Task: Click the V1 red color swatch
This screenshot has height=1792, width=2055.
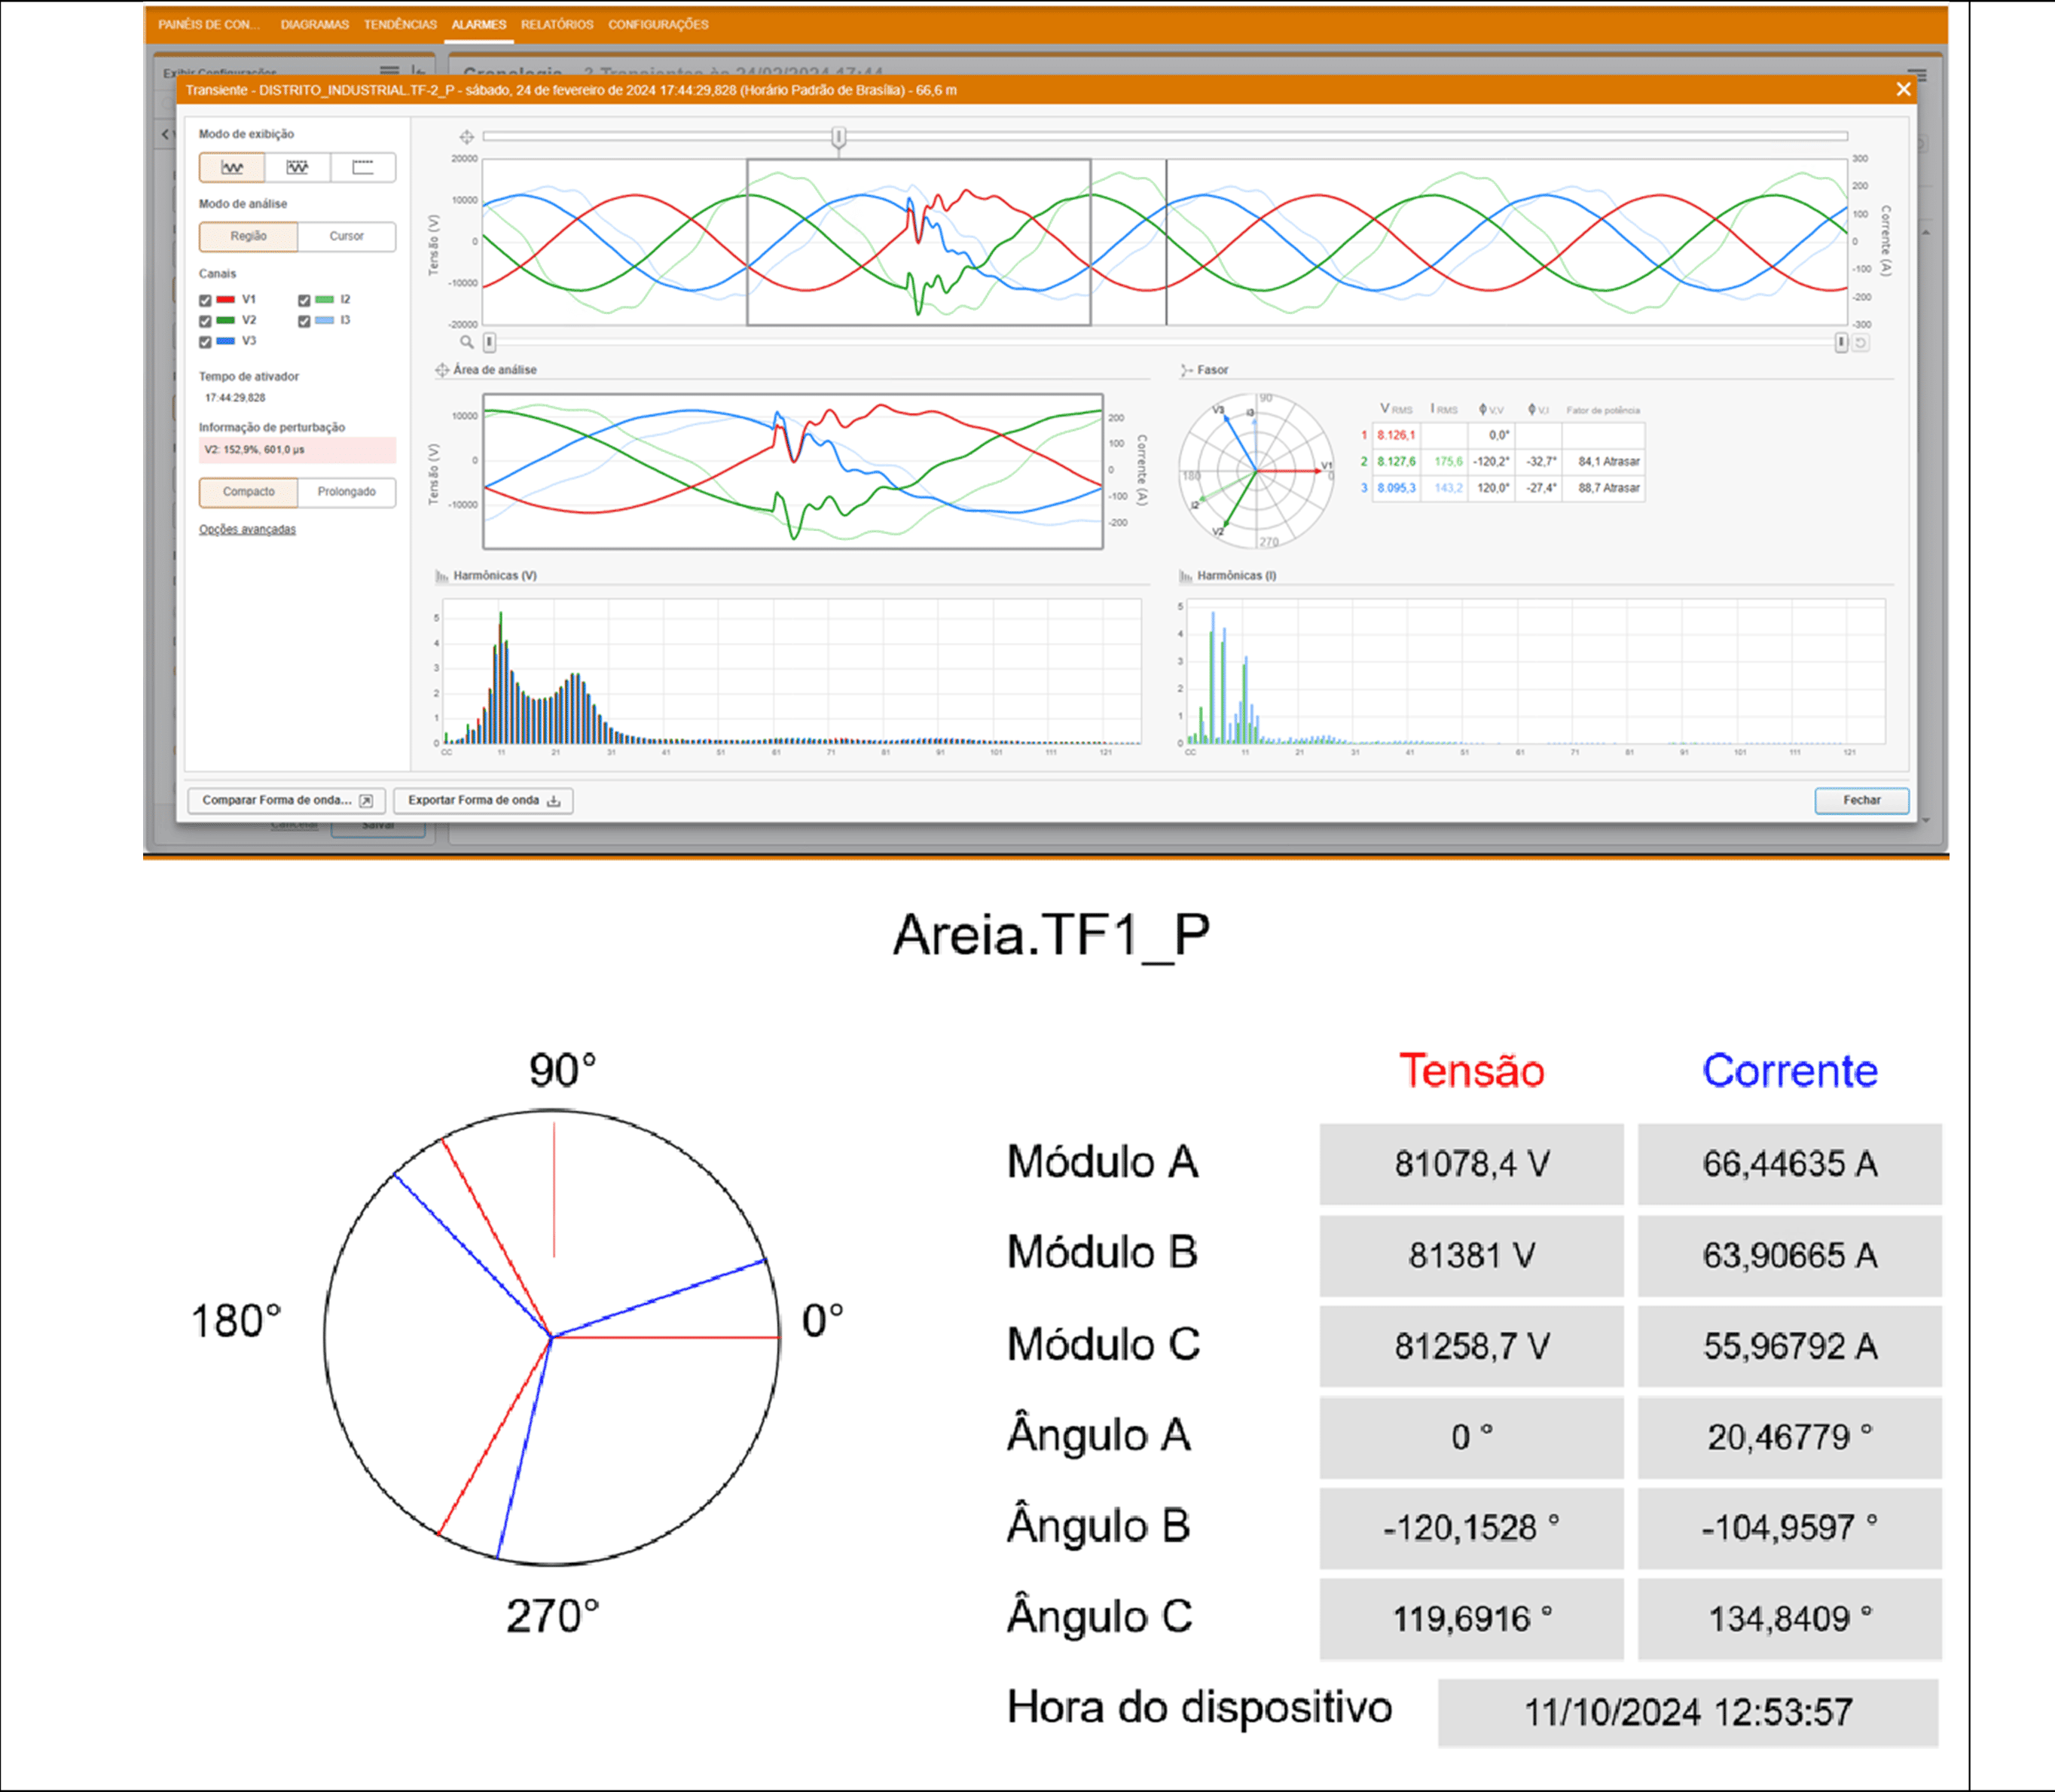Action: point(226,300)
